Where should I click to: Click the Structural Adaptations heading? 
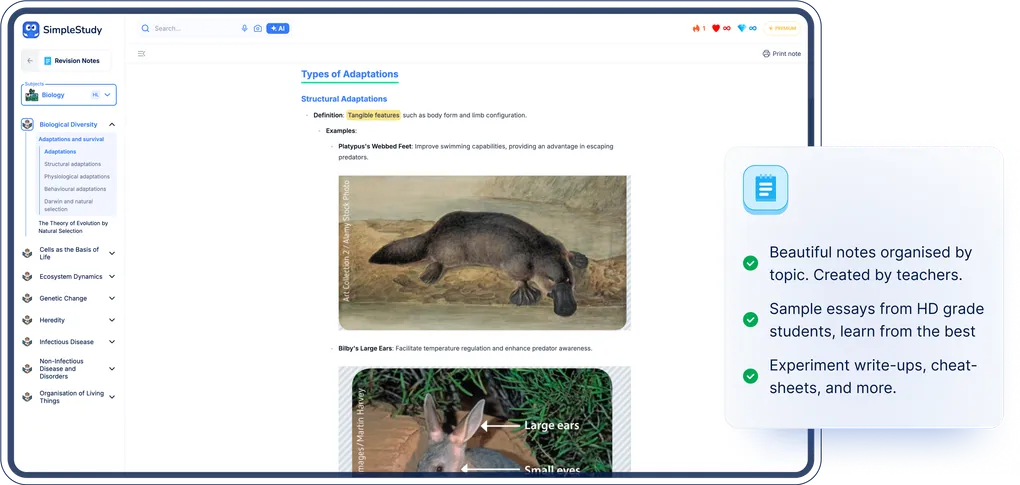click(x=344, y=99)
